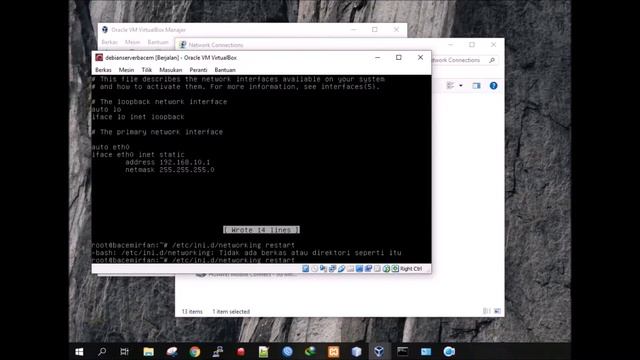The image size is (640, 360).
Task: Click the '1 item selected' status text
Action: (x=231, y=311)
